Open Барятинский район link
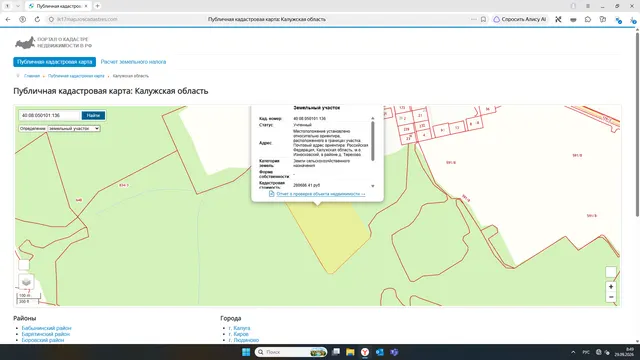The image size is (640, 360). tap(46, 334)
